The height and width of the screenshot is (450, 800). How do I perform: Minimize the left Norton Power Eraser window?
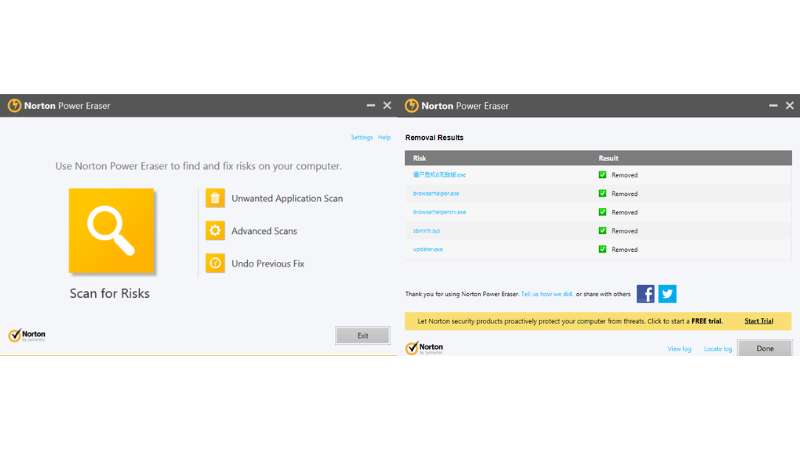coord(371,106)
